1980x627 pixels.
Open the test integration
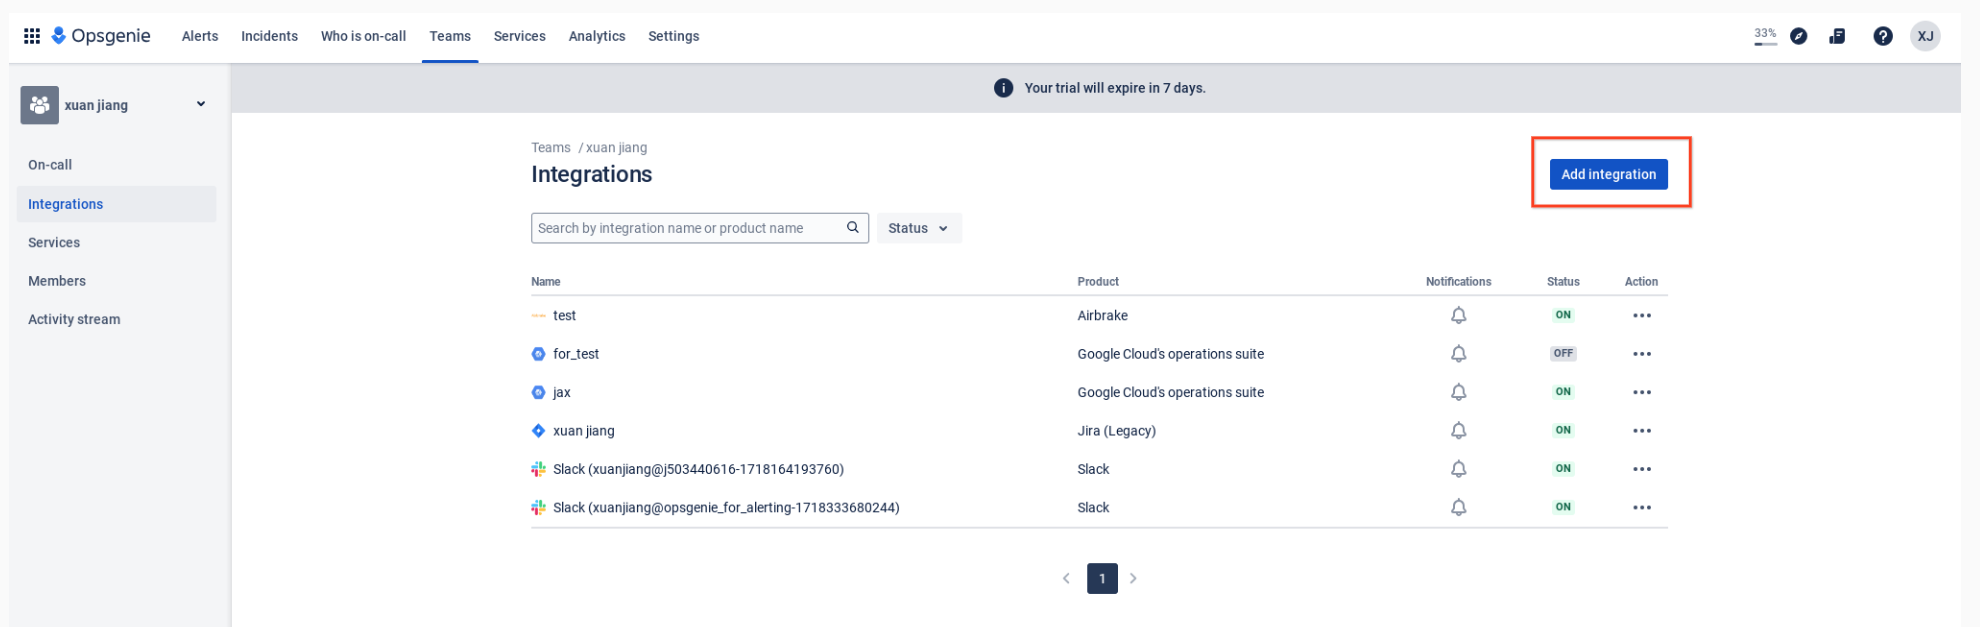click(x=564, y=315)
